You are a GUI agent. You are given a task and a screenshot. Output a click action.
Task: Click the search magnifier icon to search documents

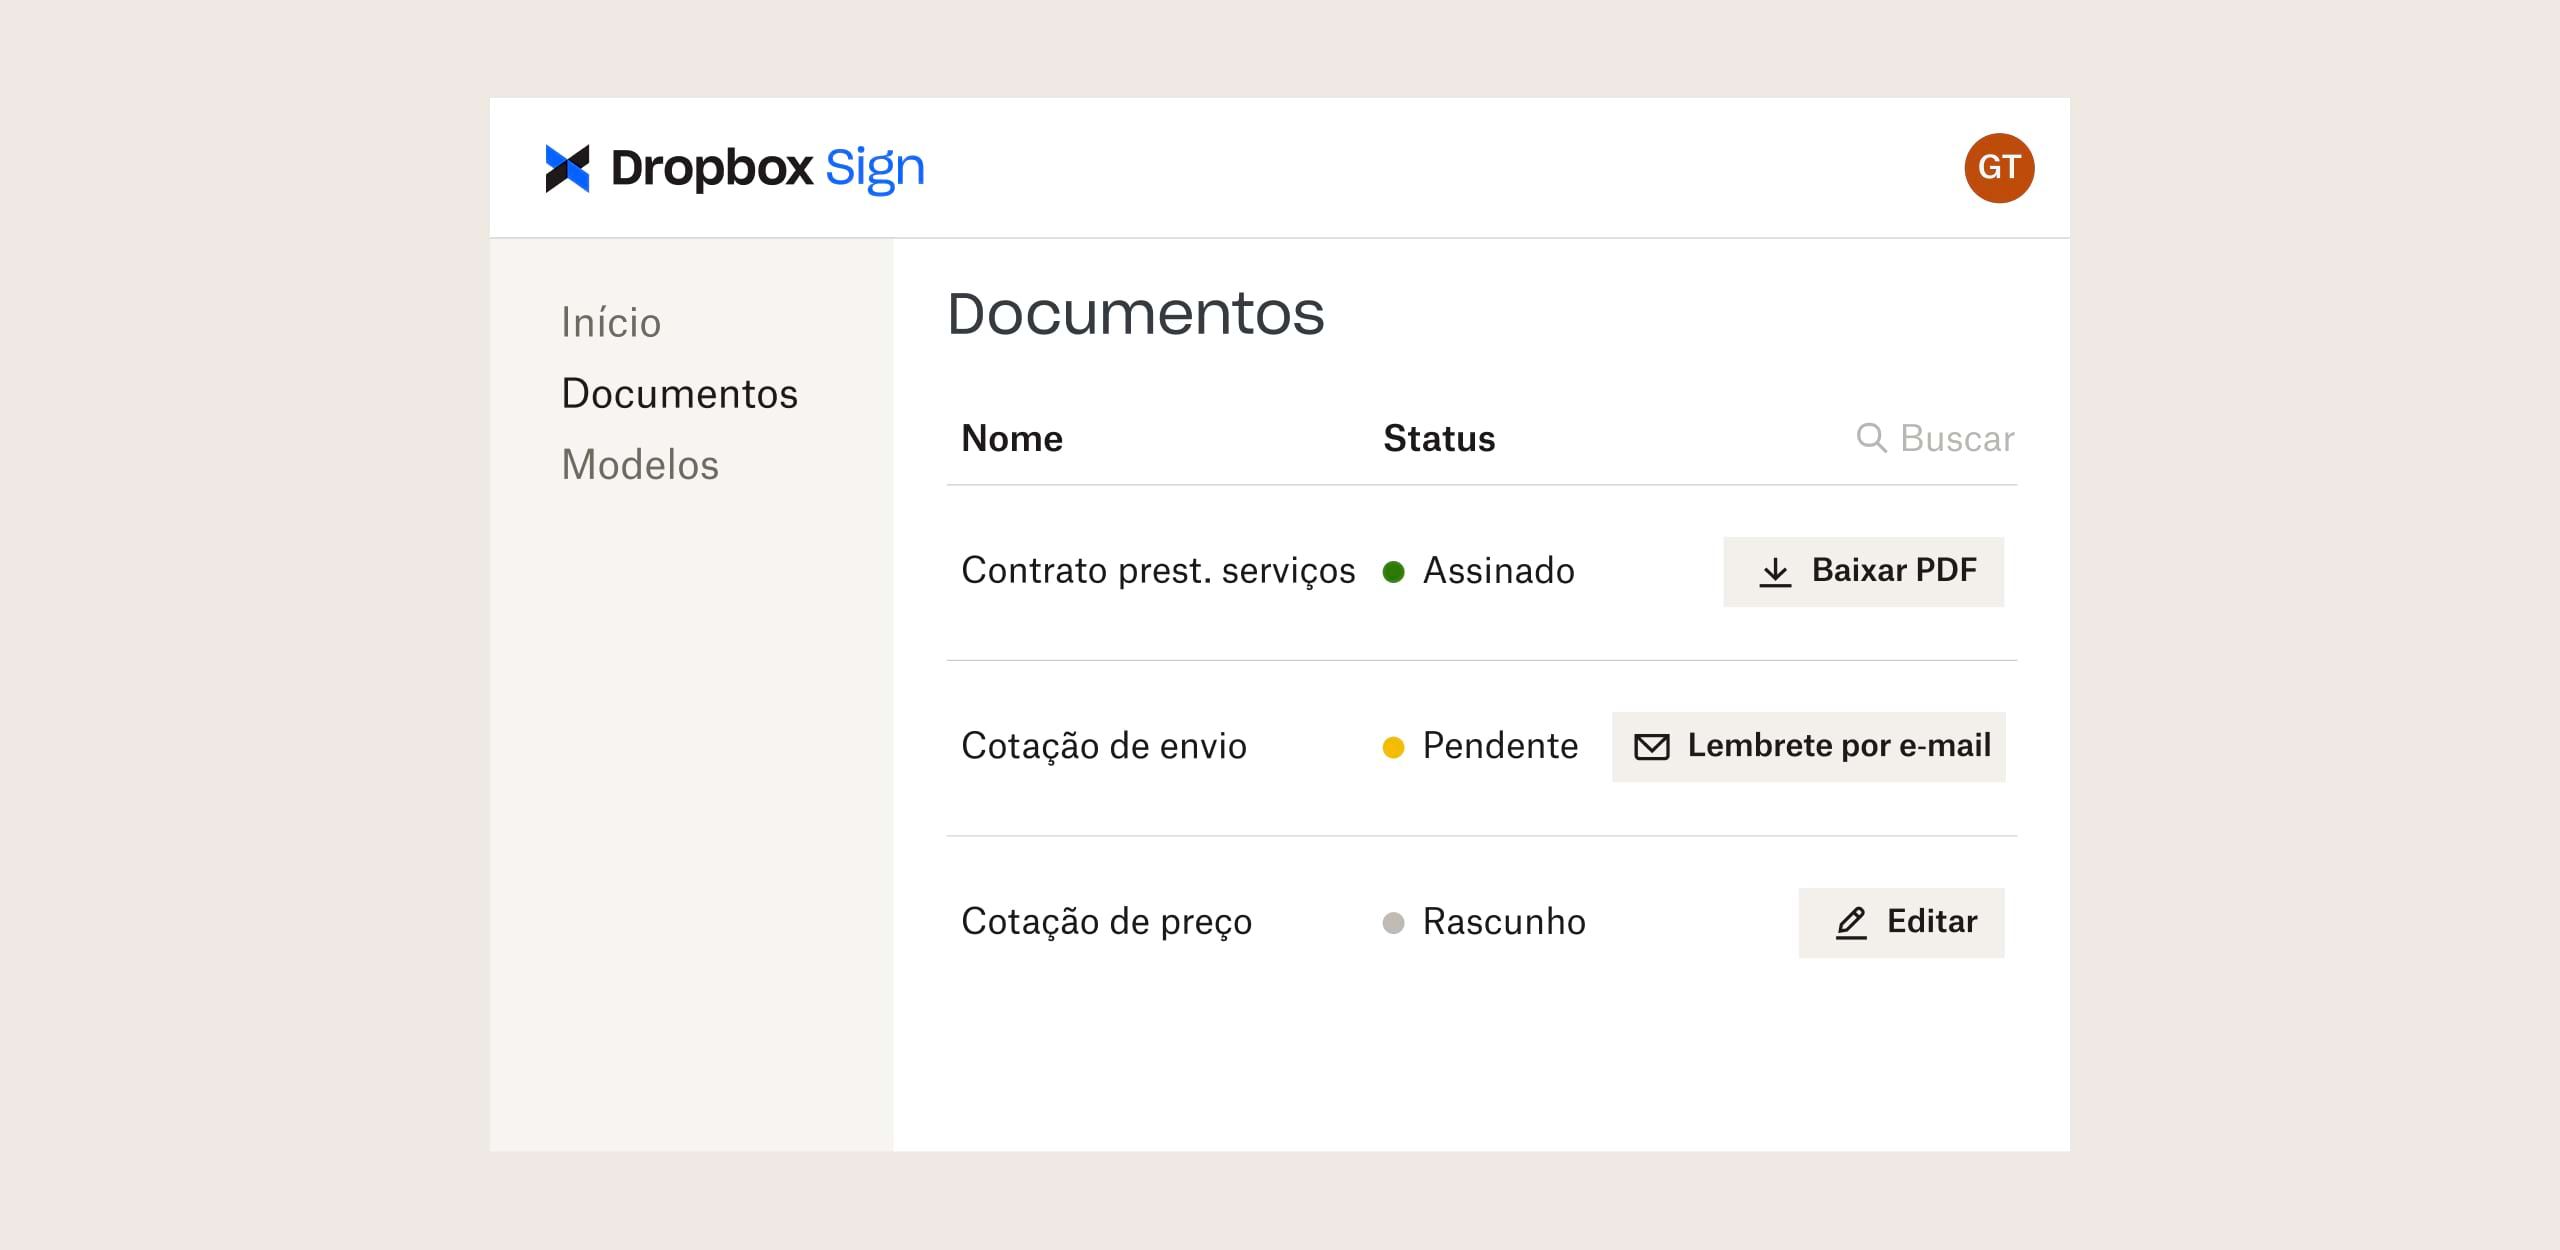click(x=1864, y=437)
